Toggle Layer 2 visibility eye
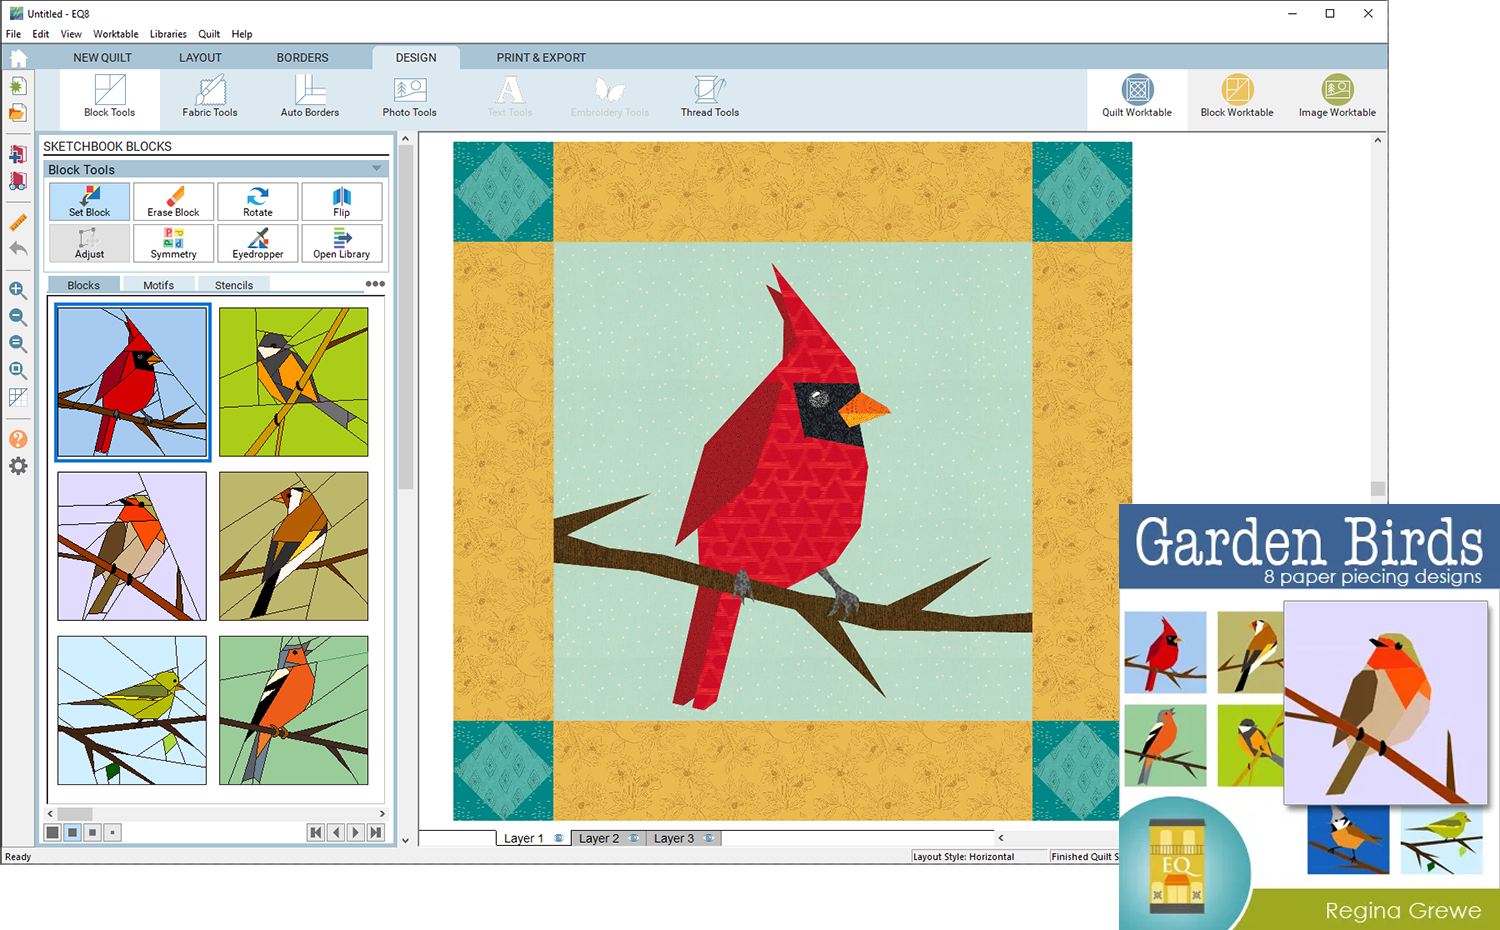This screenshot has width=1500, height=930. click(634, 838)
